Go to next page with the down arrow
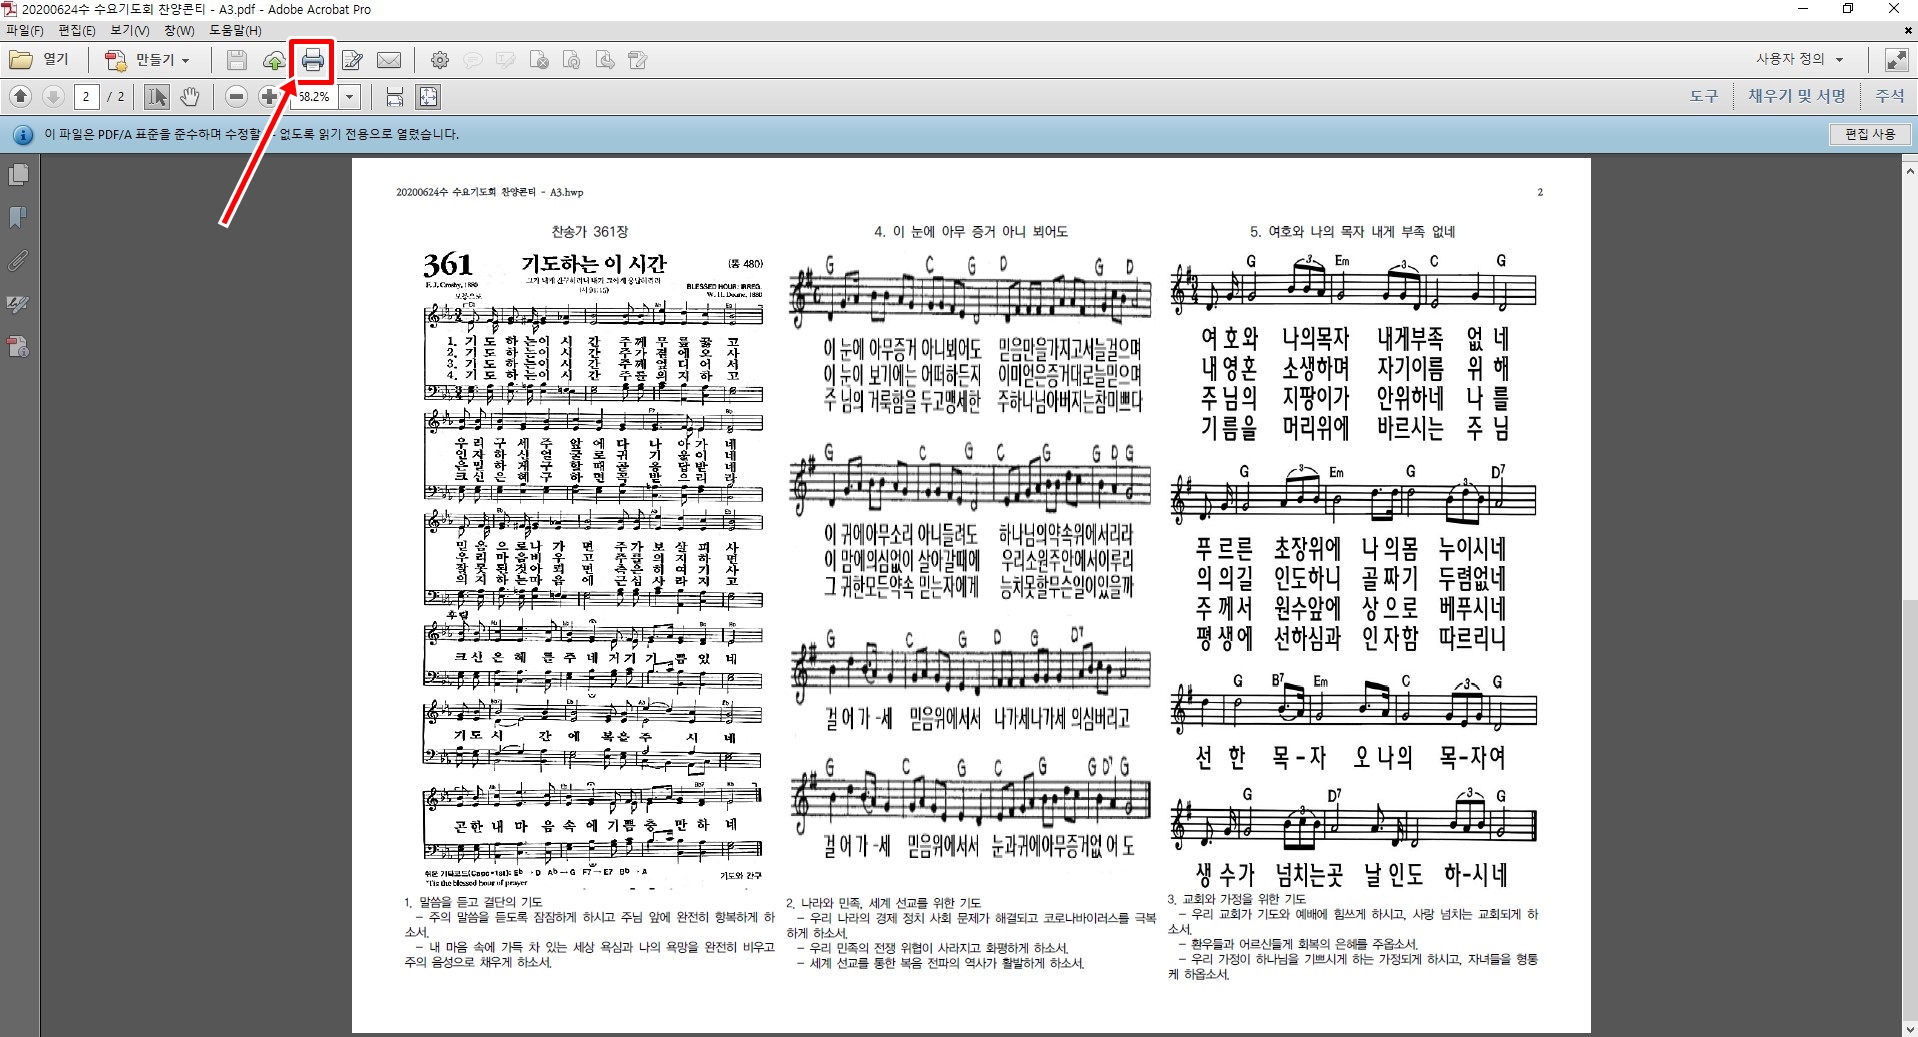Screen dimensions: 1918x1037 pyautogui.click(x=54, y=96)
